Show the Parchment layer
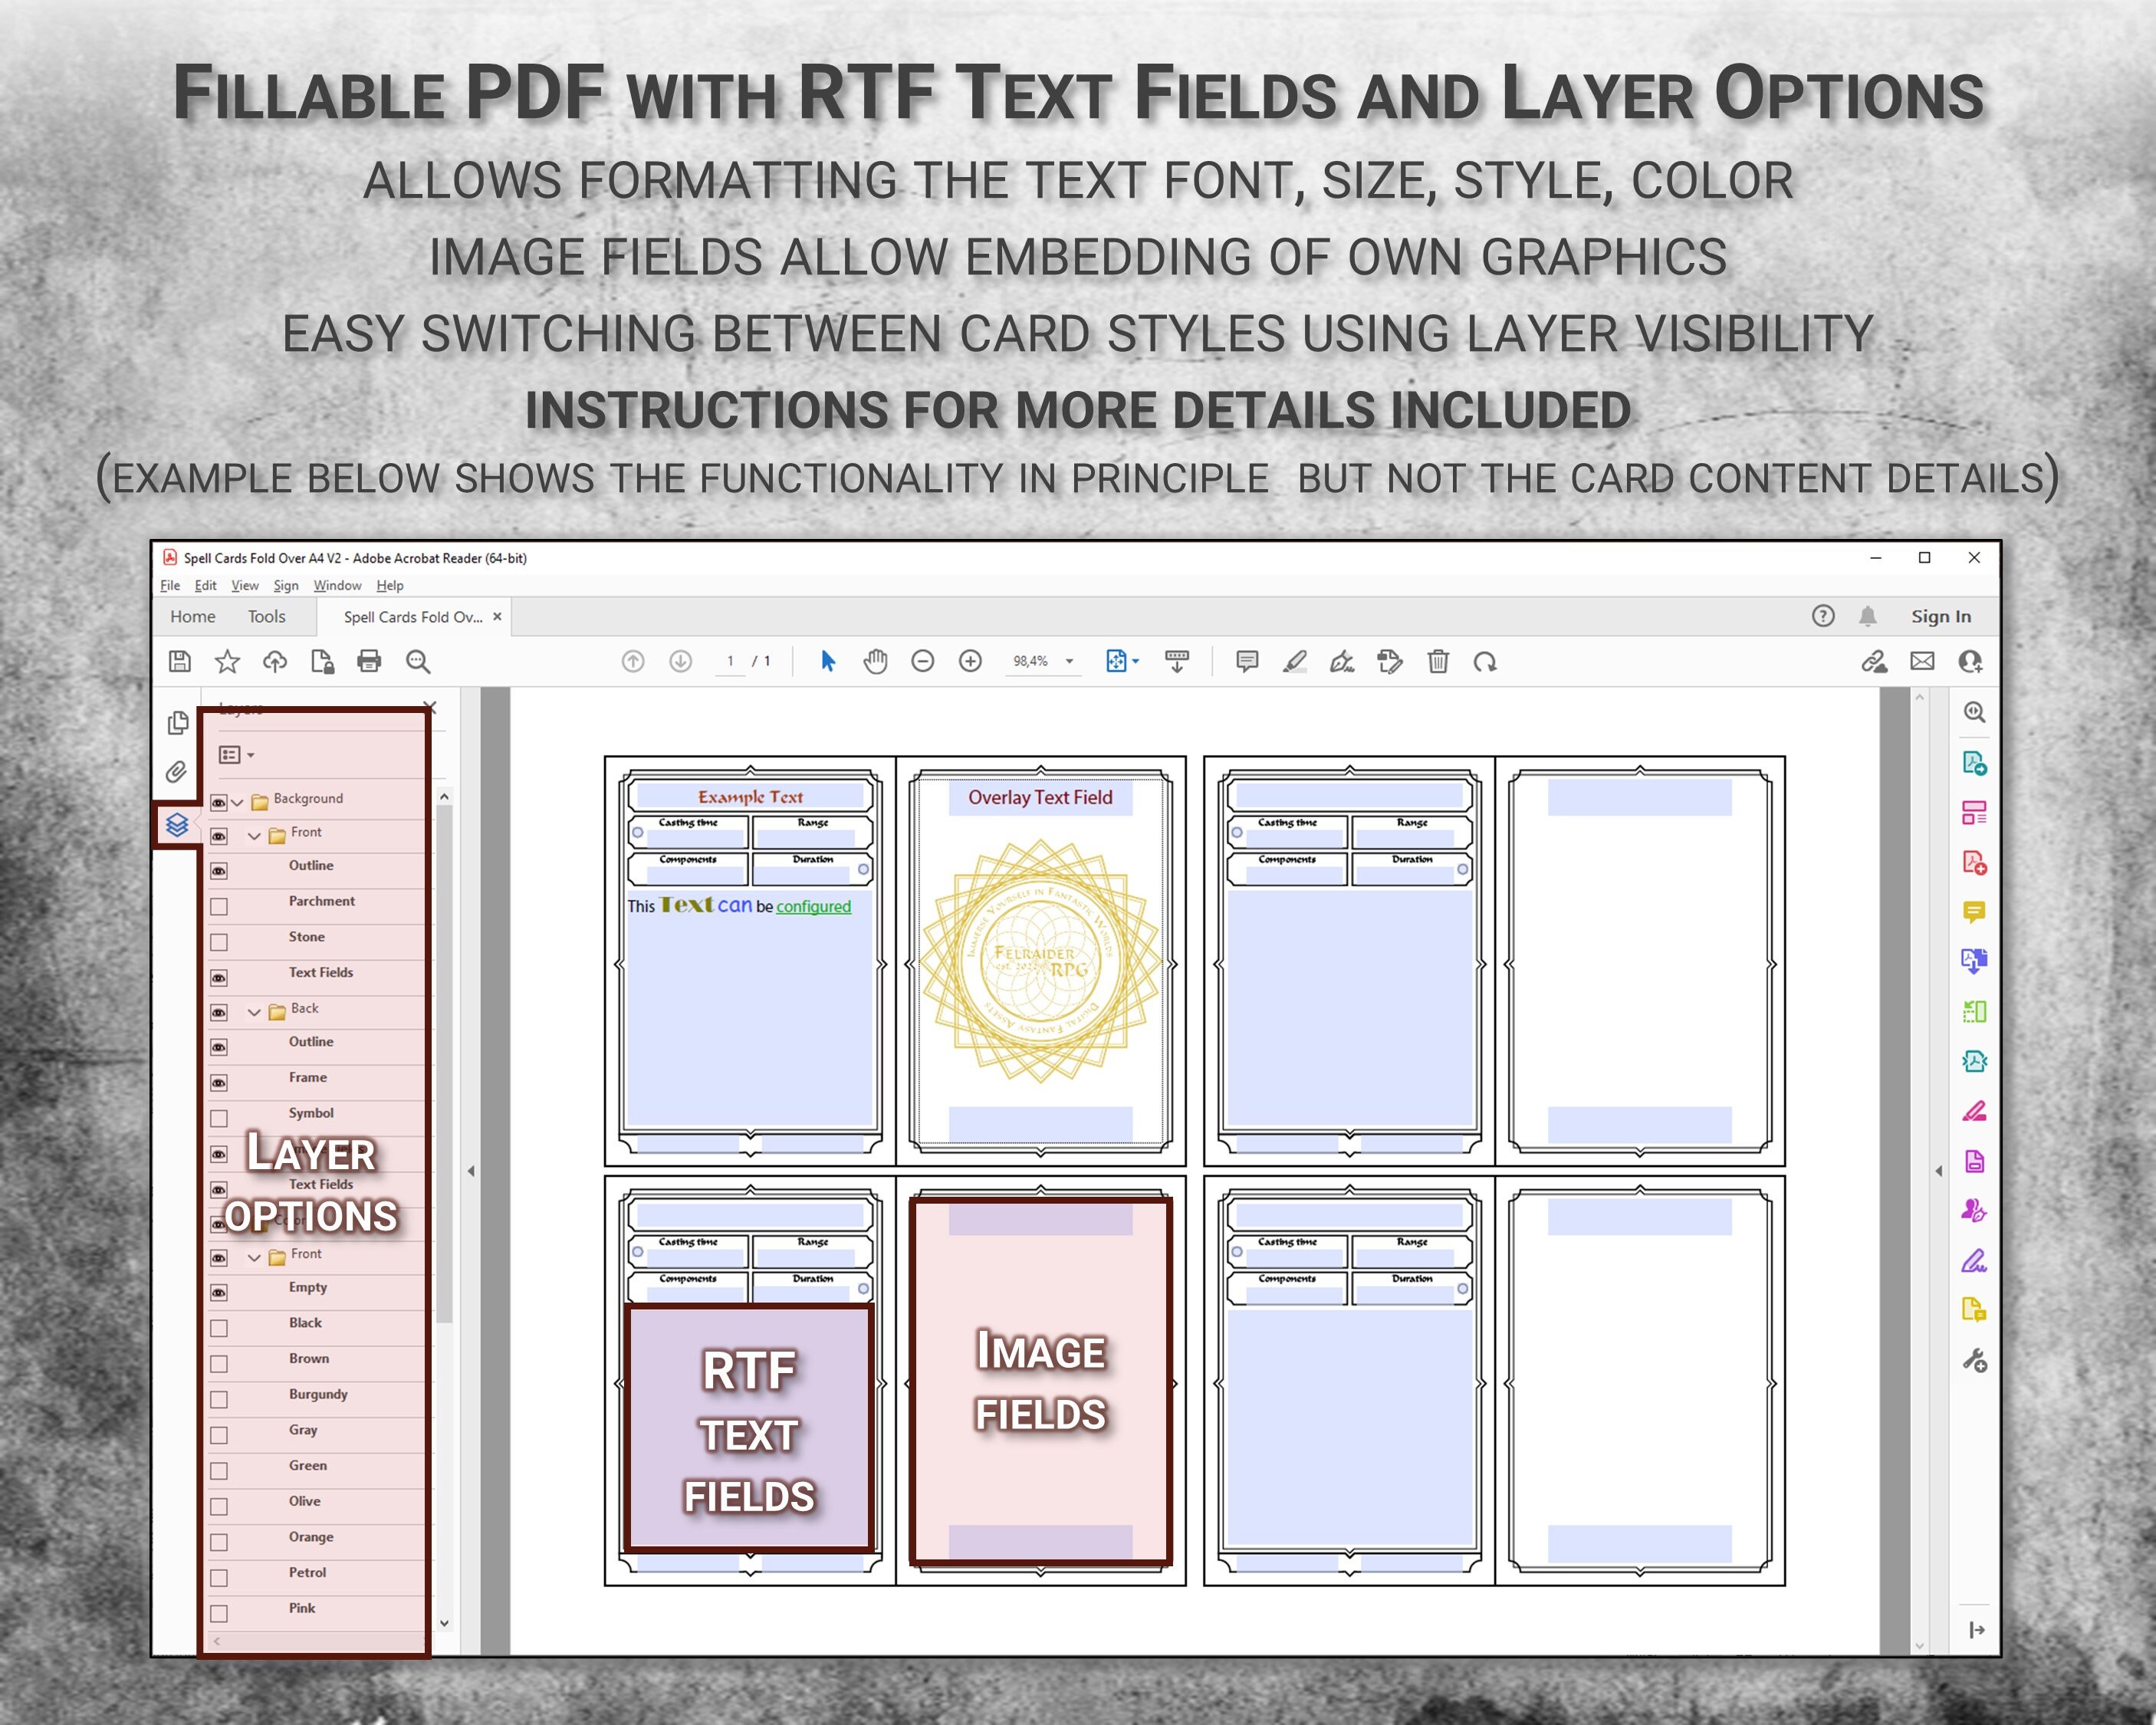 click(219, 906)
